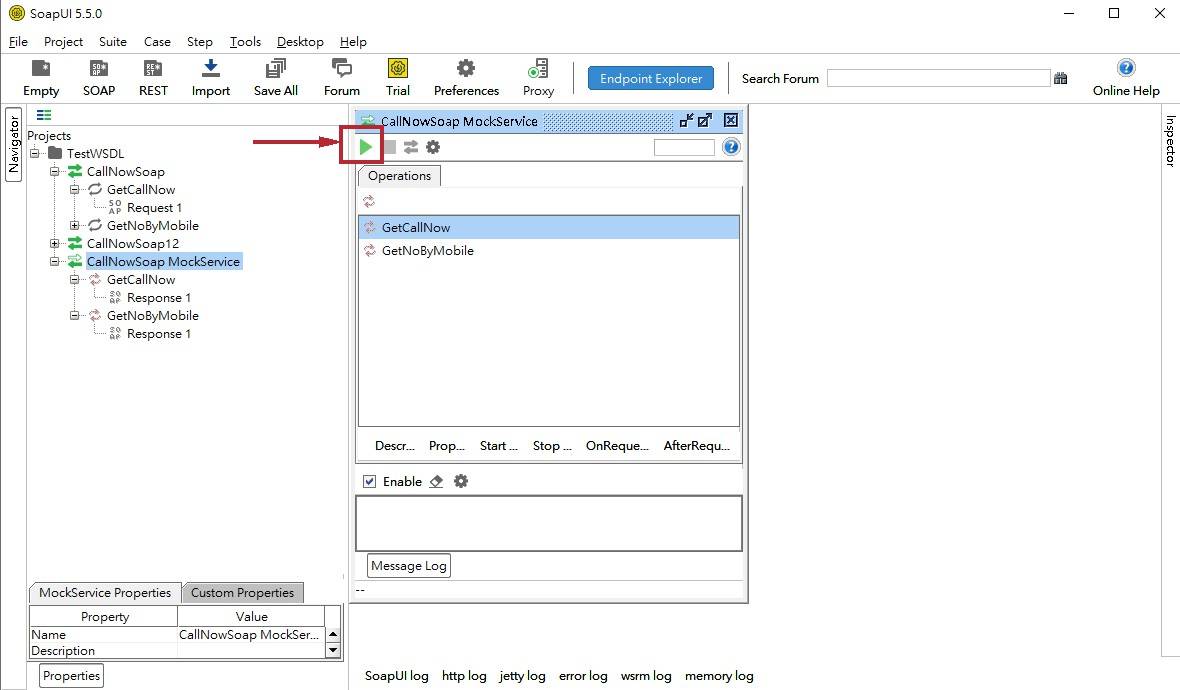Image resolution: width=1180 pixels, height=690 pixels.
Task: Open the SoapUI log tab
Action: (397, 676)
